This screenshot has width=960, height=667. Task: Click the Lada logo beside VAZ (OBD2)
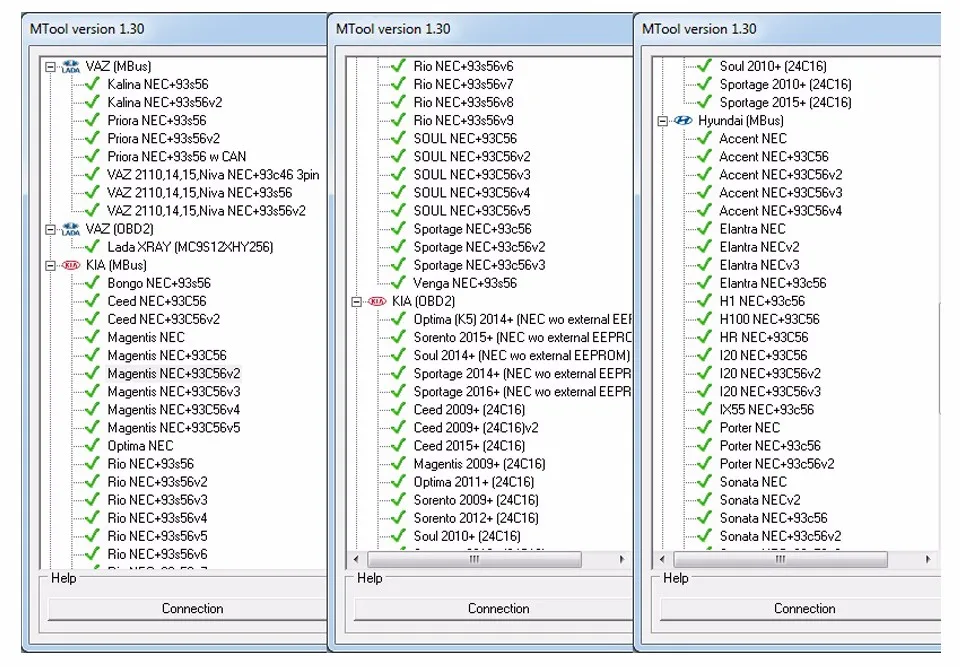(x=71, y=229)
